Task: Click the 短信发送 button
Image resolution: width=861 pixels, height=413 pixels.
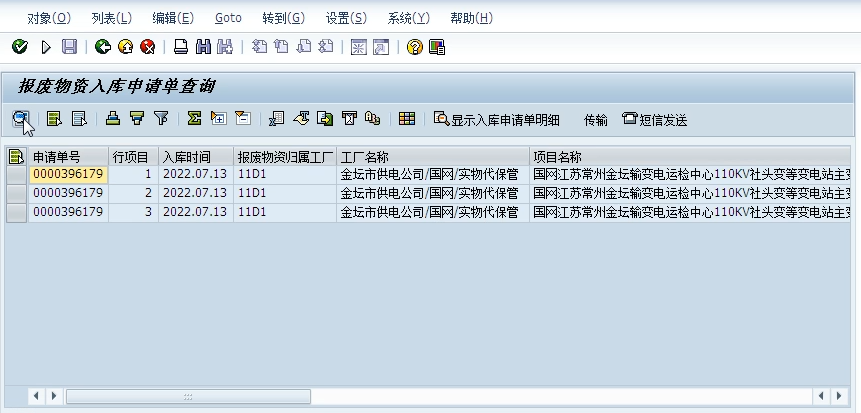Action: tap(655, 120)
